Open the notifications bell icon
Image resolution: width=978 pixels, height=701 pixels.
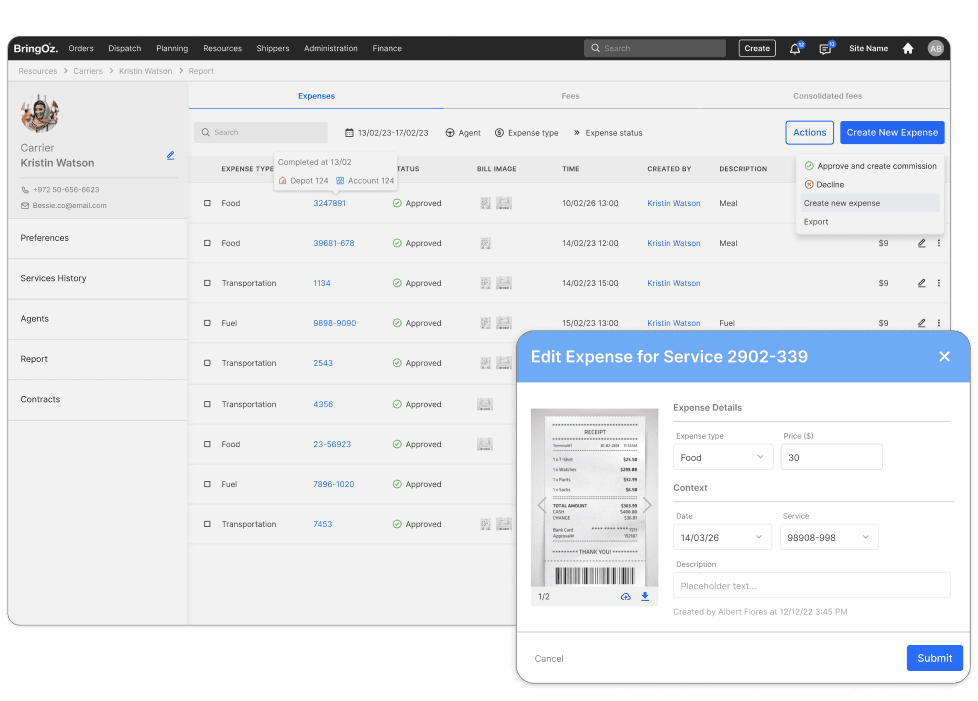[x=795, y=49]
